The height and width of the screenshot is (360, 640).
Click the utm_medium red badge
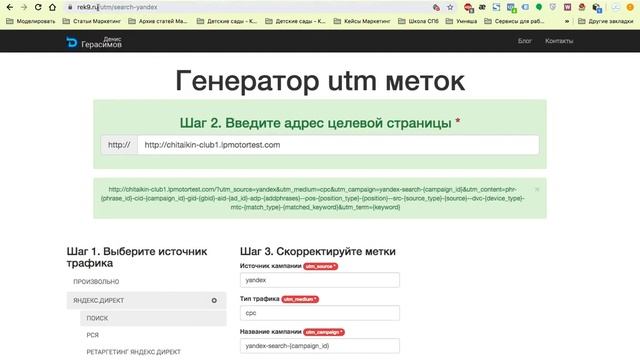pos(300,299)
